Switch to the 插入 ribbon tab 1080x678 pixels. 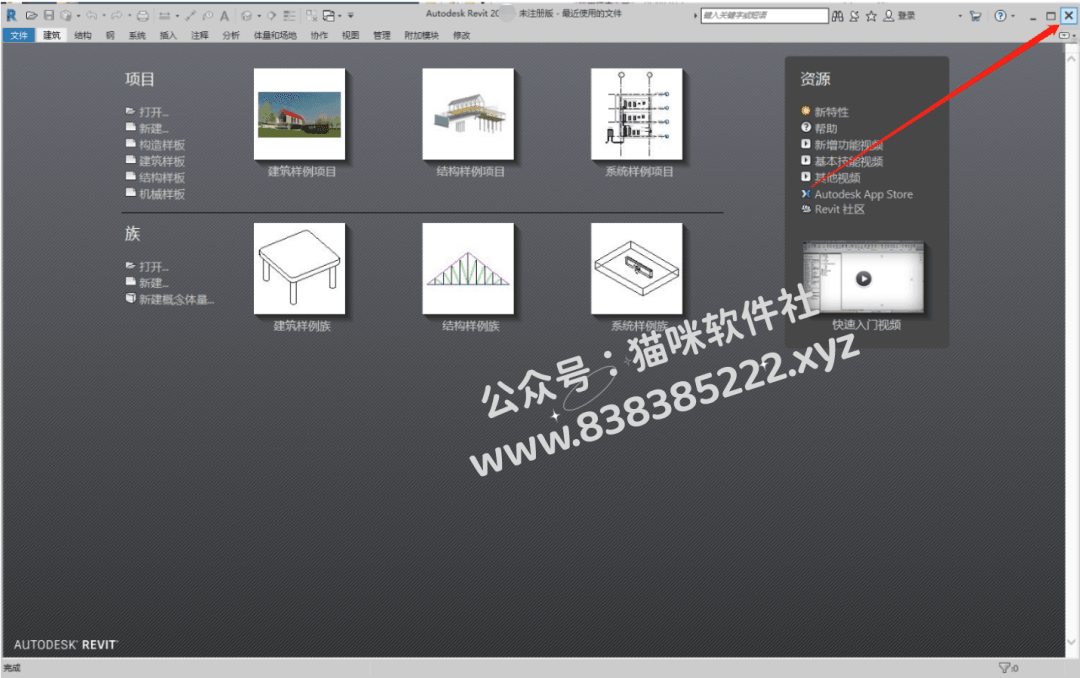point(168,35)
